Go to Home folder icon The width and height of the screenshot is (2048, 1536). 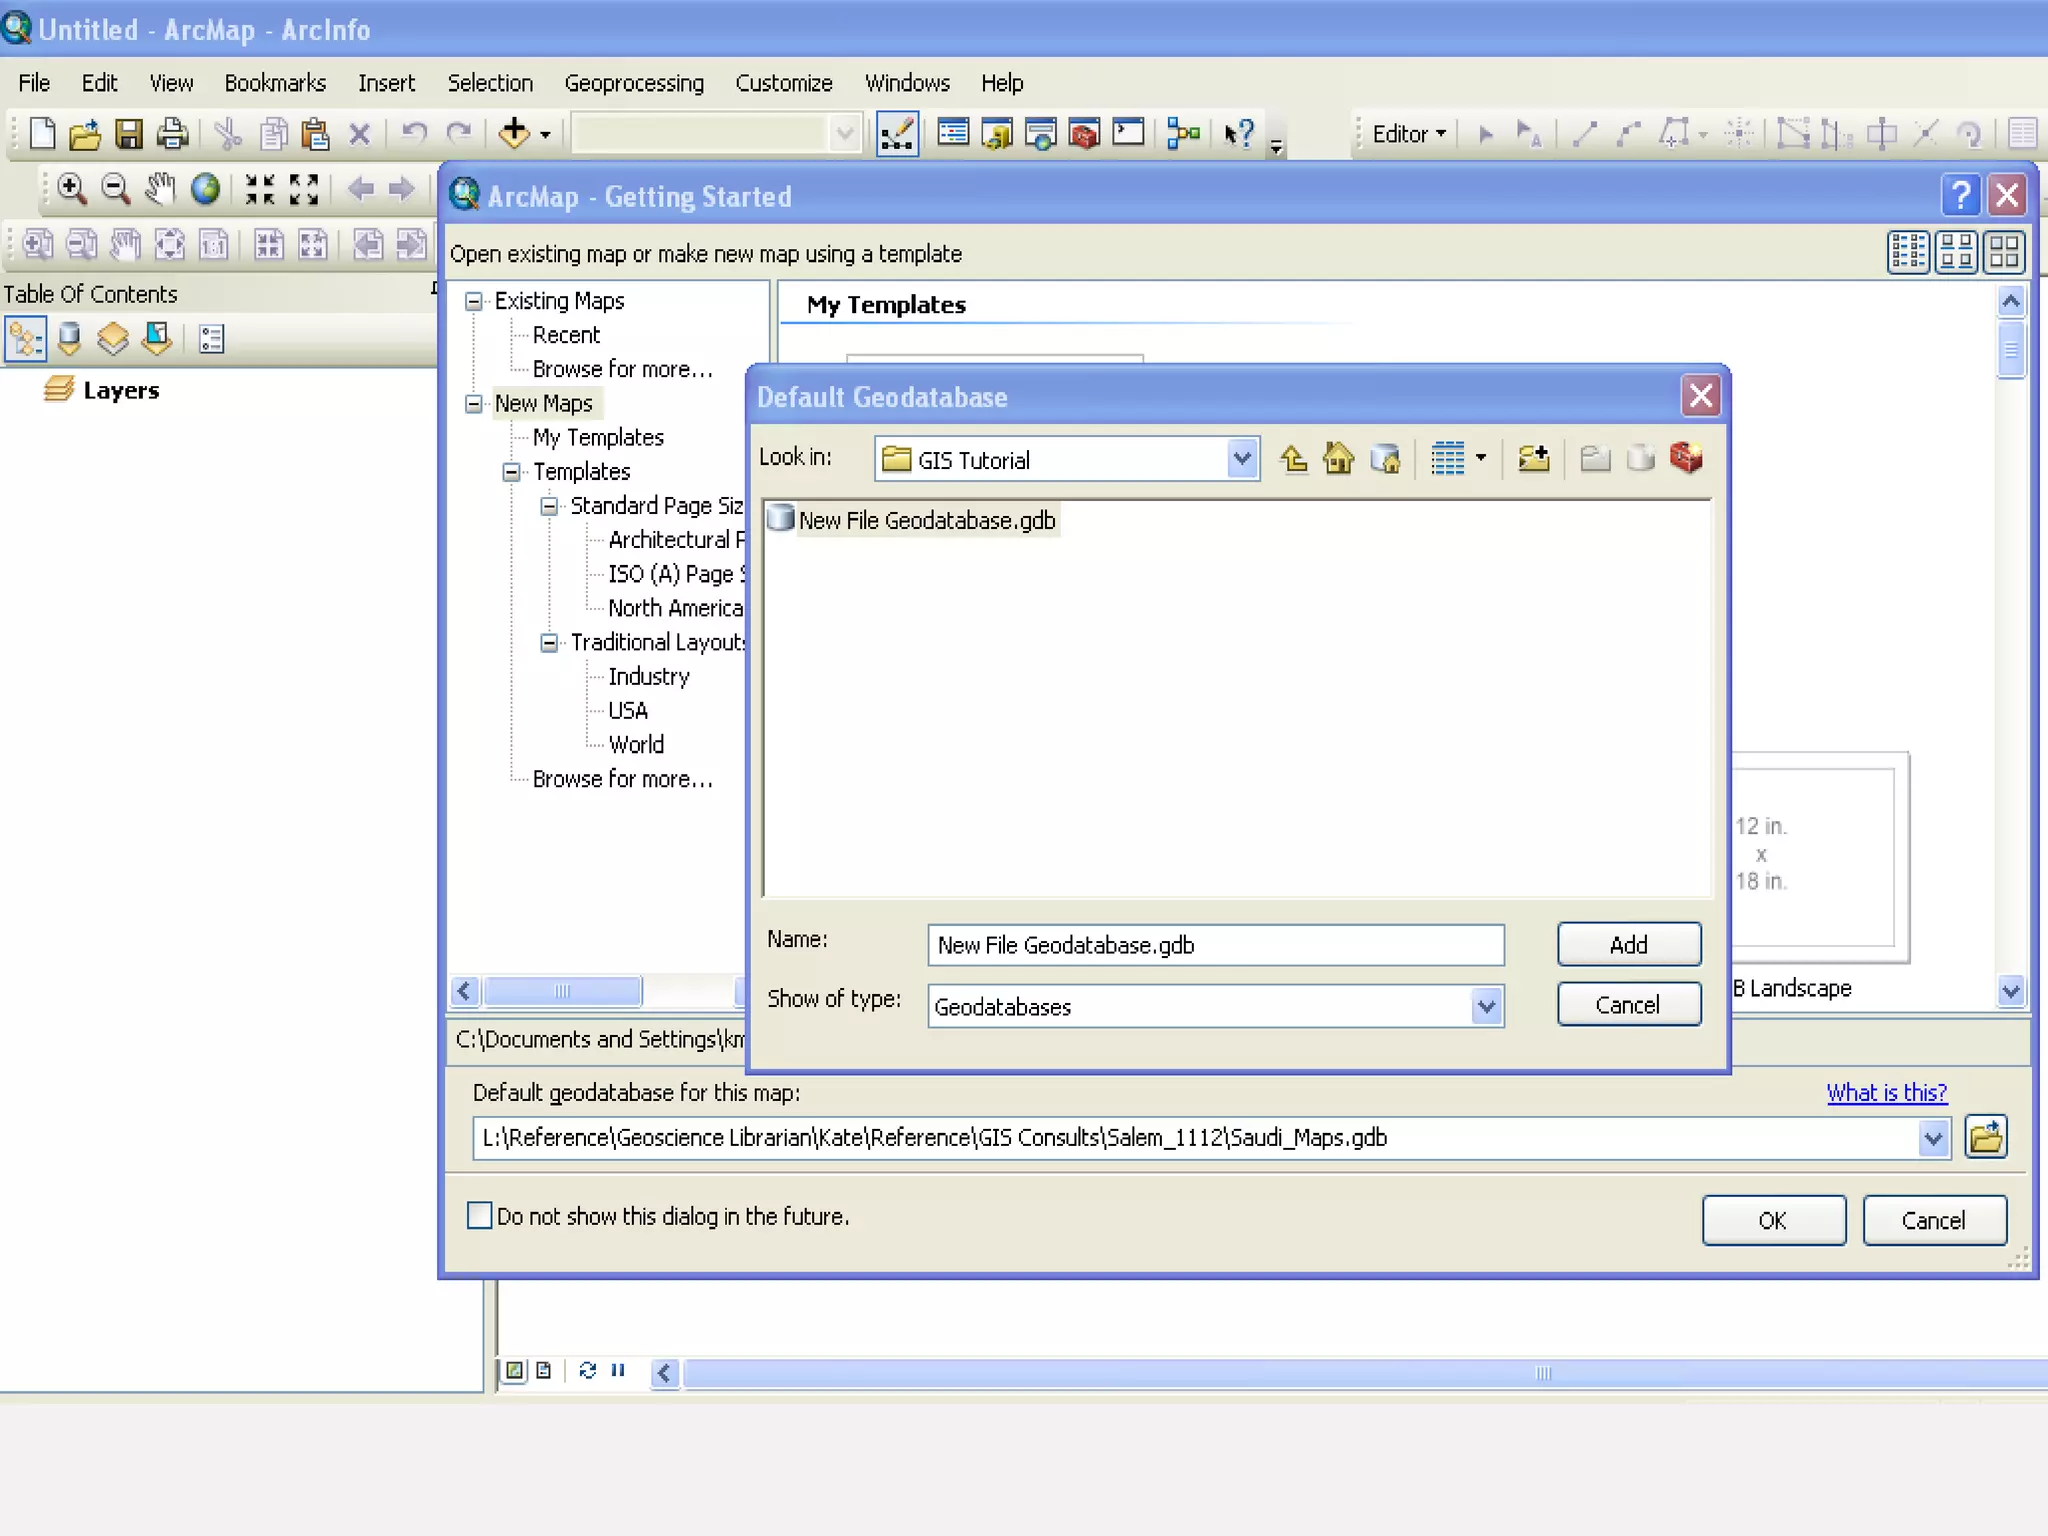click(1338, 459)
